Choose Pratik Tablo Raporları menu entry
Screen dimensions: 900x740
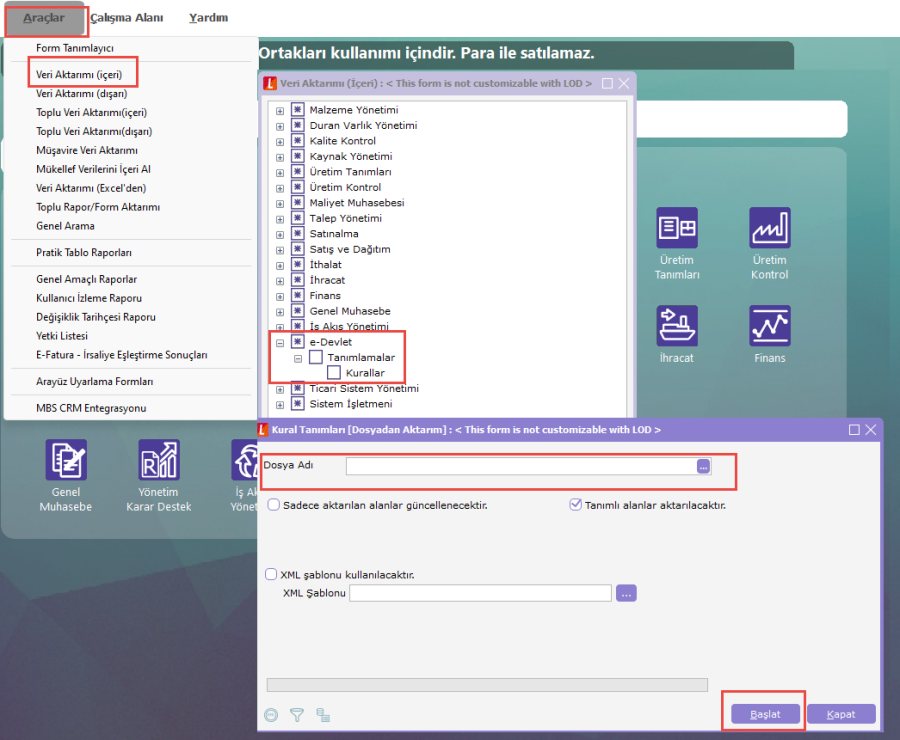point(84,253)
